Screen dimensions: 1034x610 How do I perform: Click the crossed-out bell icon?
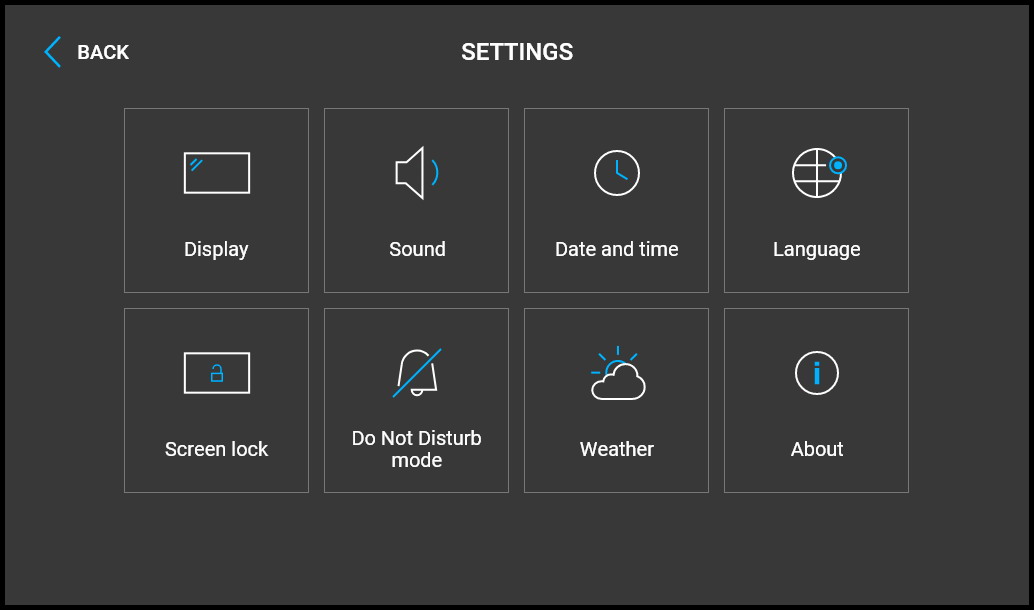tap(416, 373)
